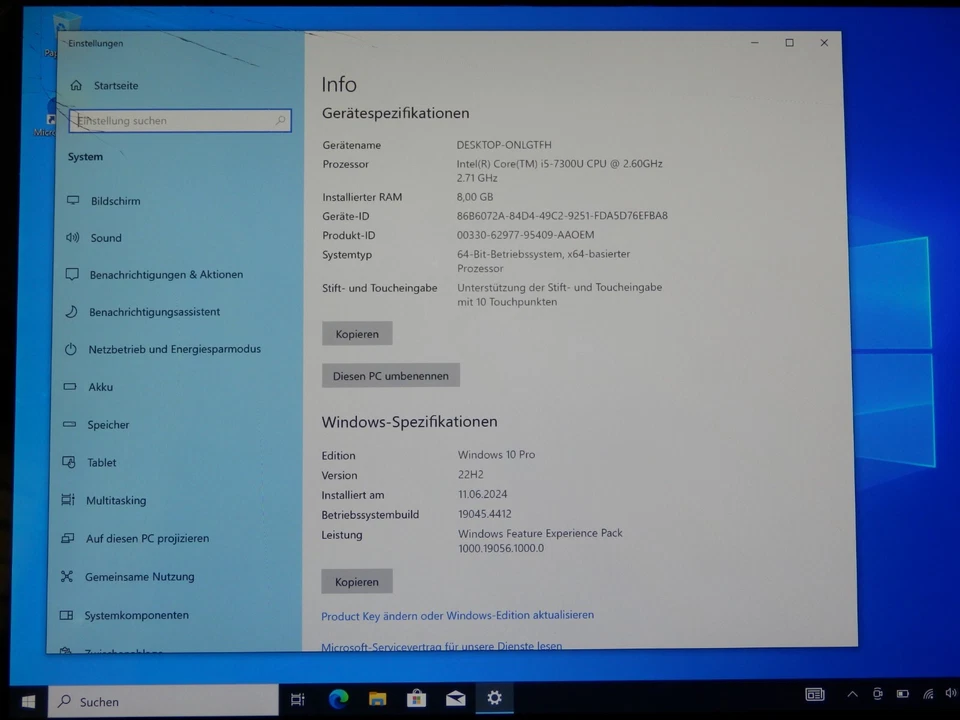Screen dimensions: 960x720
Task: Expand hidden tray icons with chevron
Action: [852, 693]
